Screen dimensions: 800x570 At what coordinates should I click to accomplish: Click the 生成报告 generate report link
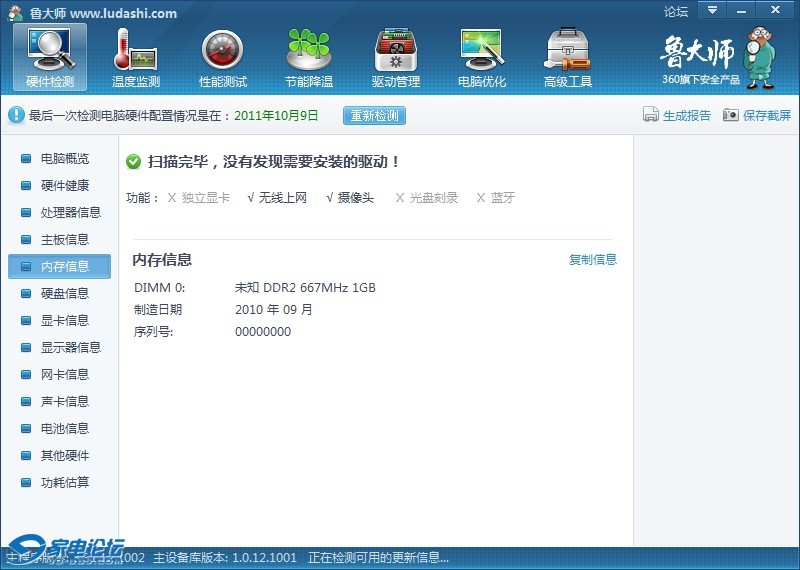coord(686,115)
